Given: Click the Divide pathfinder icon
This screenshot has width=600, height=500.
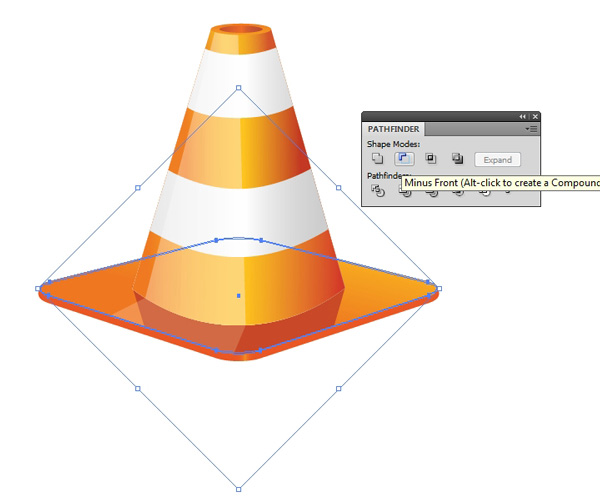Looking at the screenshot, I should pos(378,190).
